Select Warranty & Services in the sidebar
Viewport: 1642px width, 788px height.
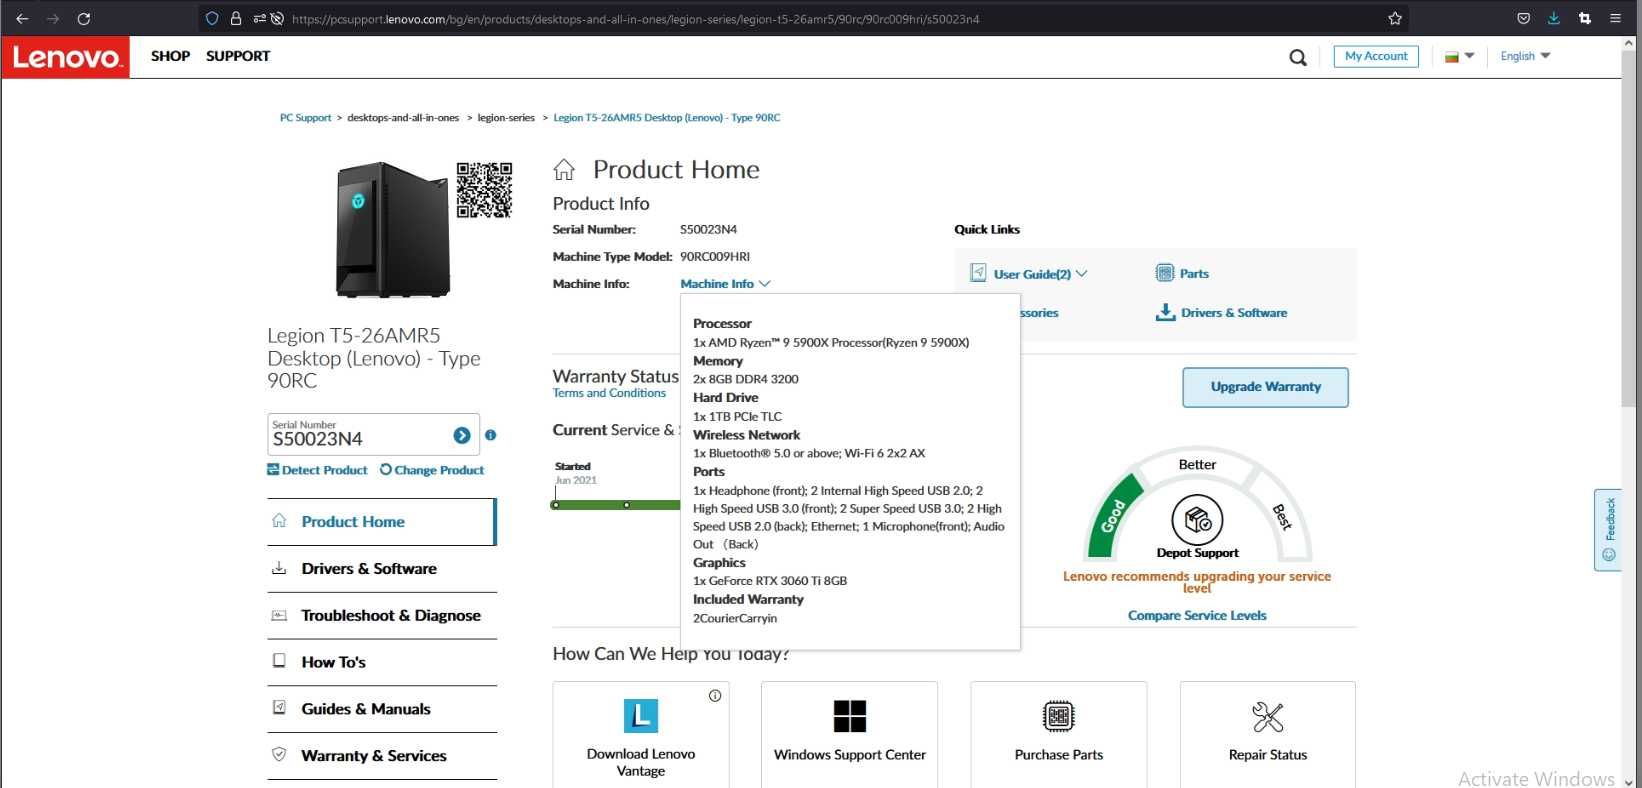pyautogui.click(x=381, y=756)
